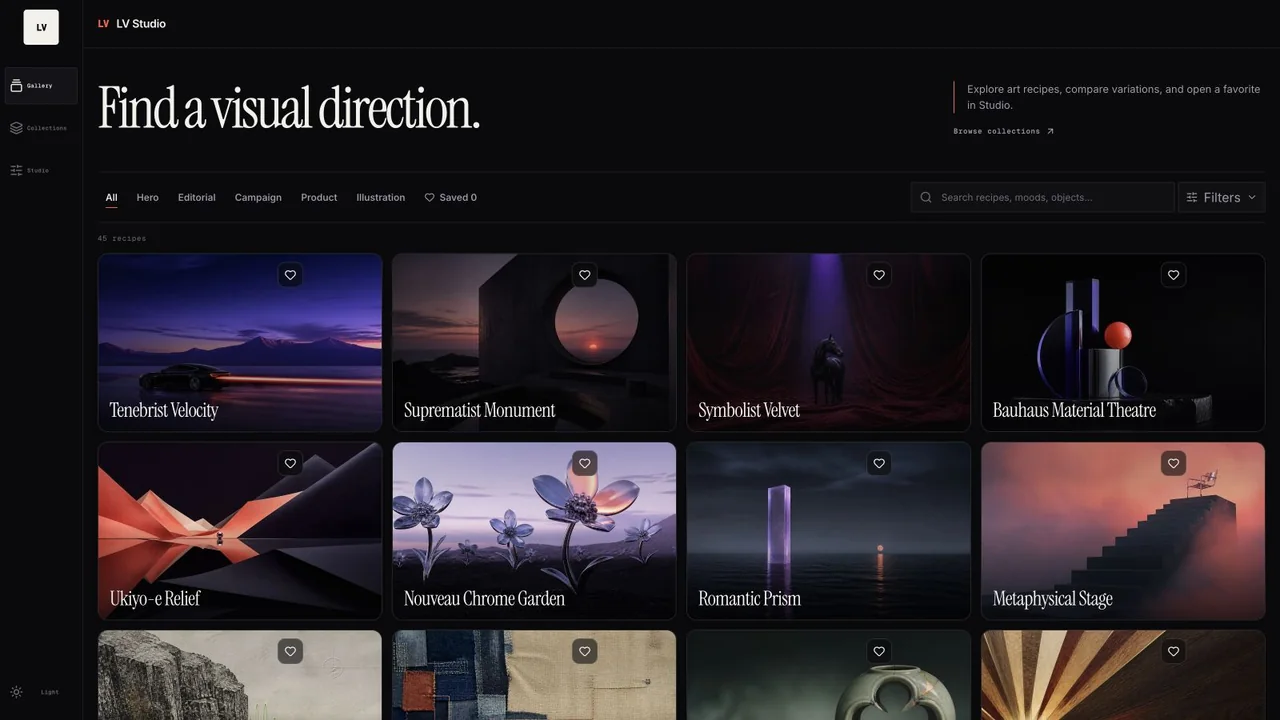Focus the Search recipes input field

pos(1042,197)
